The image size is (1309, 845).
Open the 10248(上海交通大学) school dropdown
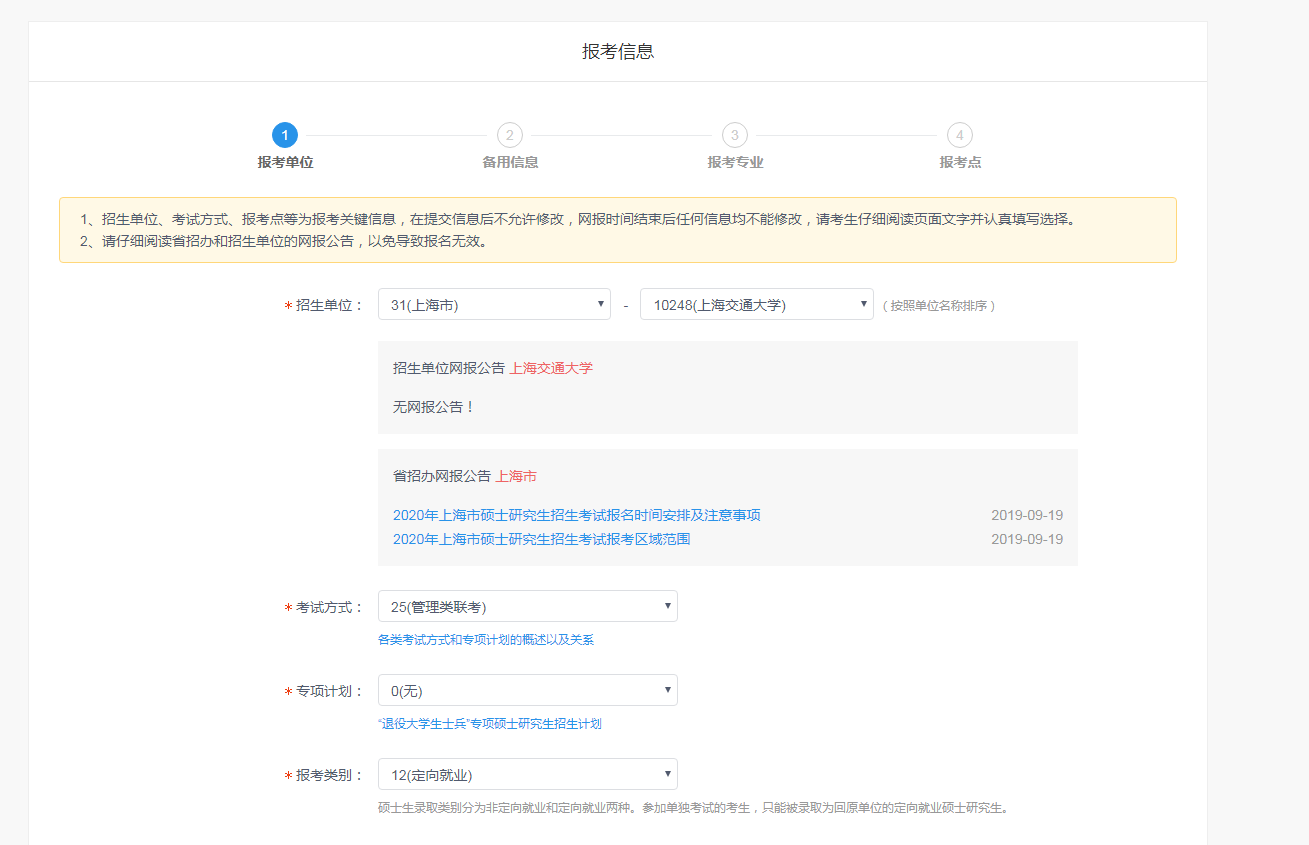[757, 305]
